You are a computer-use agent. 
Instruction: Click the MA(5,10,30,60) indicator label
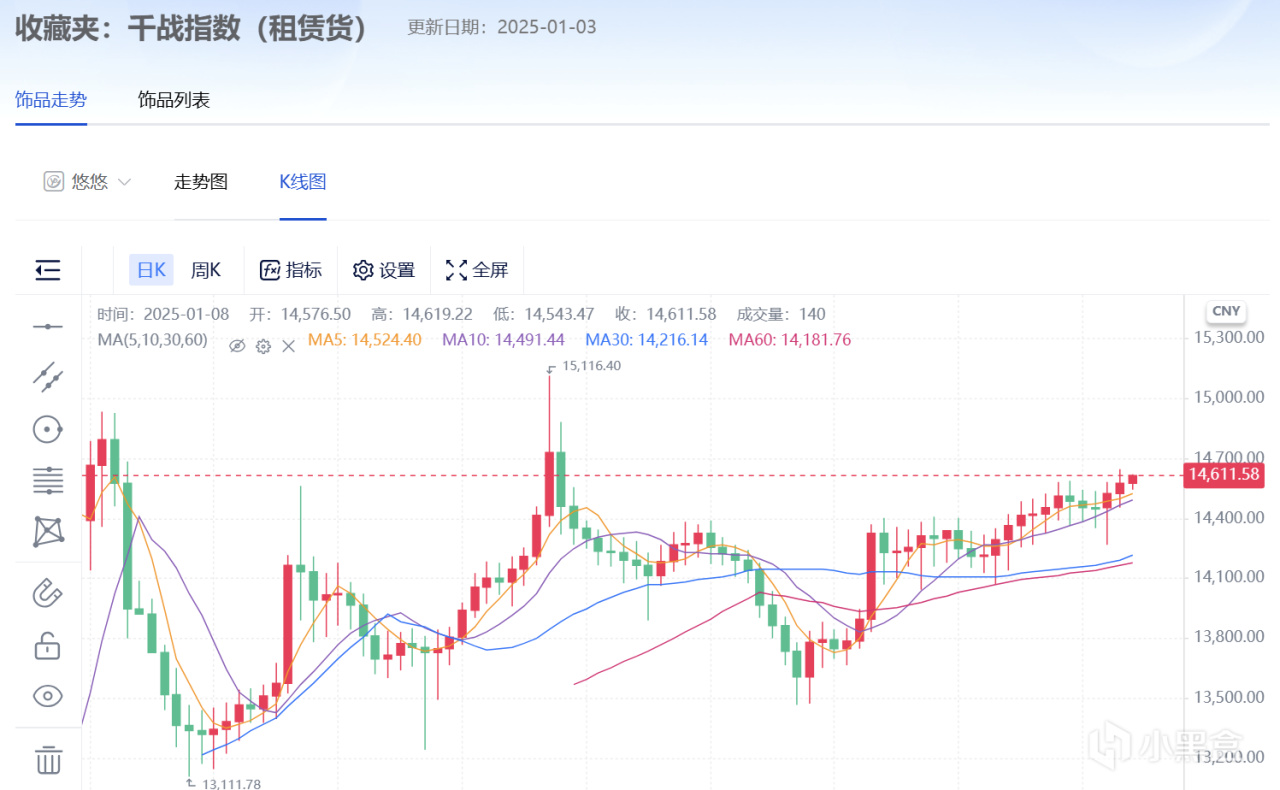pyautogui.click(x=152, y=340)
